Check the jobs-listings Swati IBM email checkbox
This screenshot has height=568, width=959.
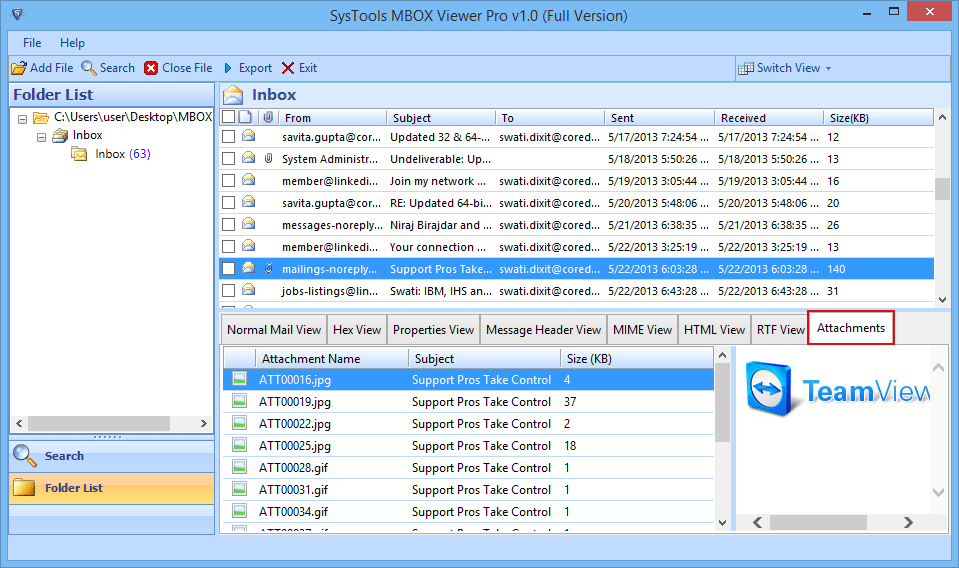tap(228, 290)
